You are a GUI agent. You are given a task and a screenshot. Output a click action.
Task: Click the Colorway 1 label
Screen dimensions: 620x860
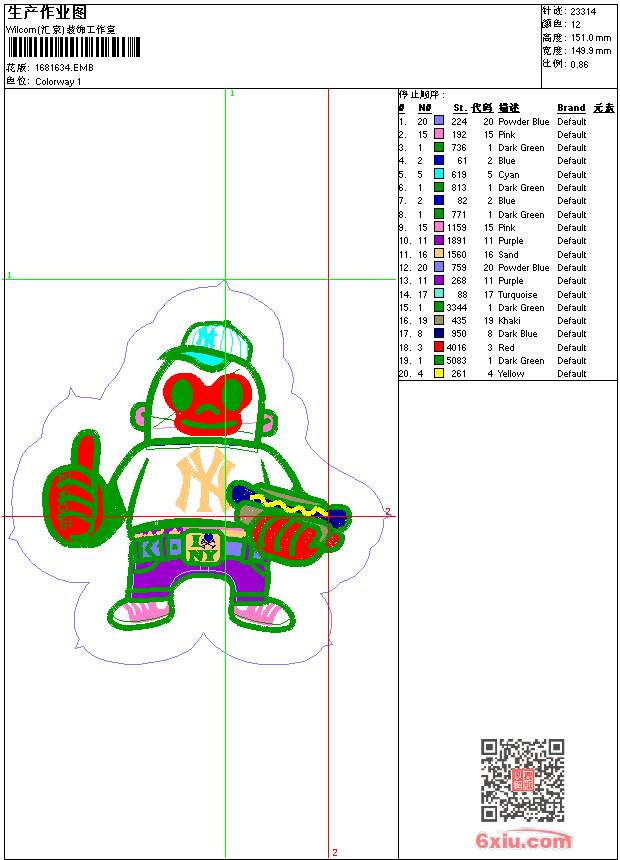click(x=58, y=82)
